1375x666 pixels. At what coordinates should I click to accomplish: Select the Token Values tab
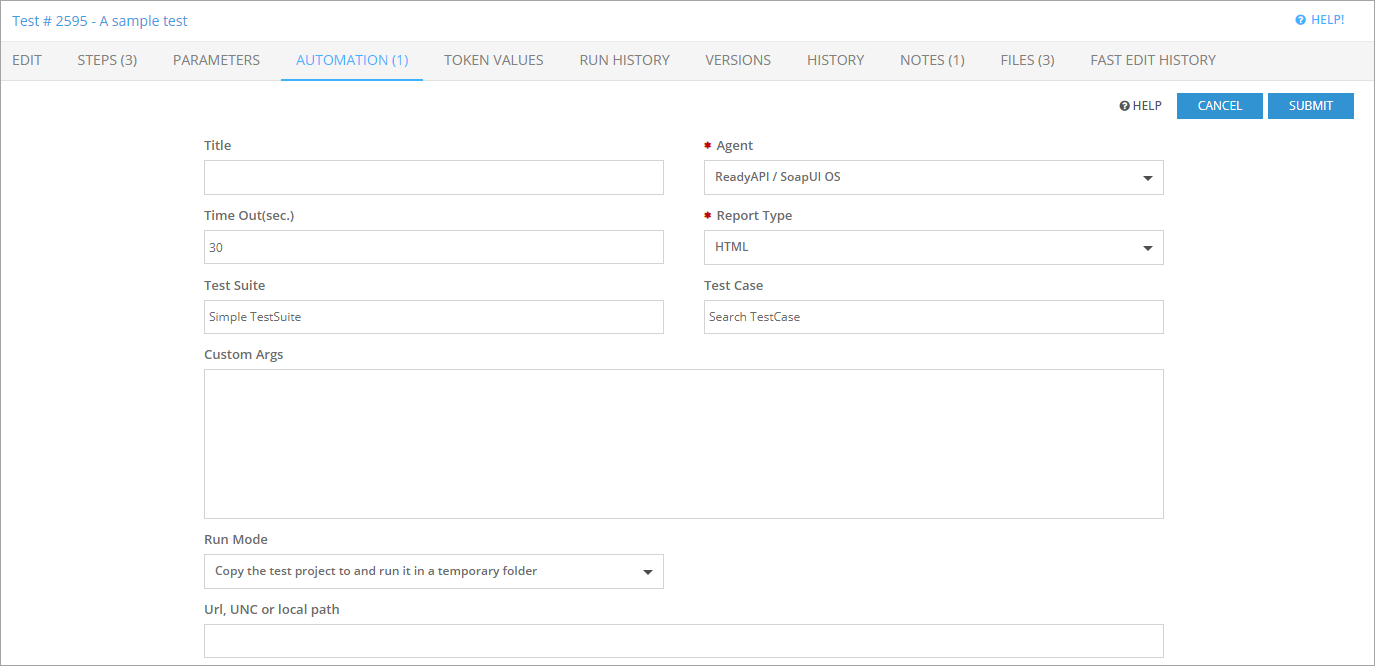[x=493, y=60]
